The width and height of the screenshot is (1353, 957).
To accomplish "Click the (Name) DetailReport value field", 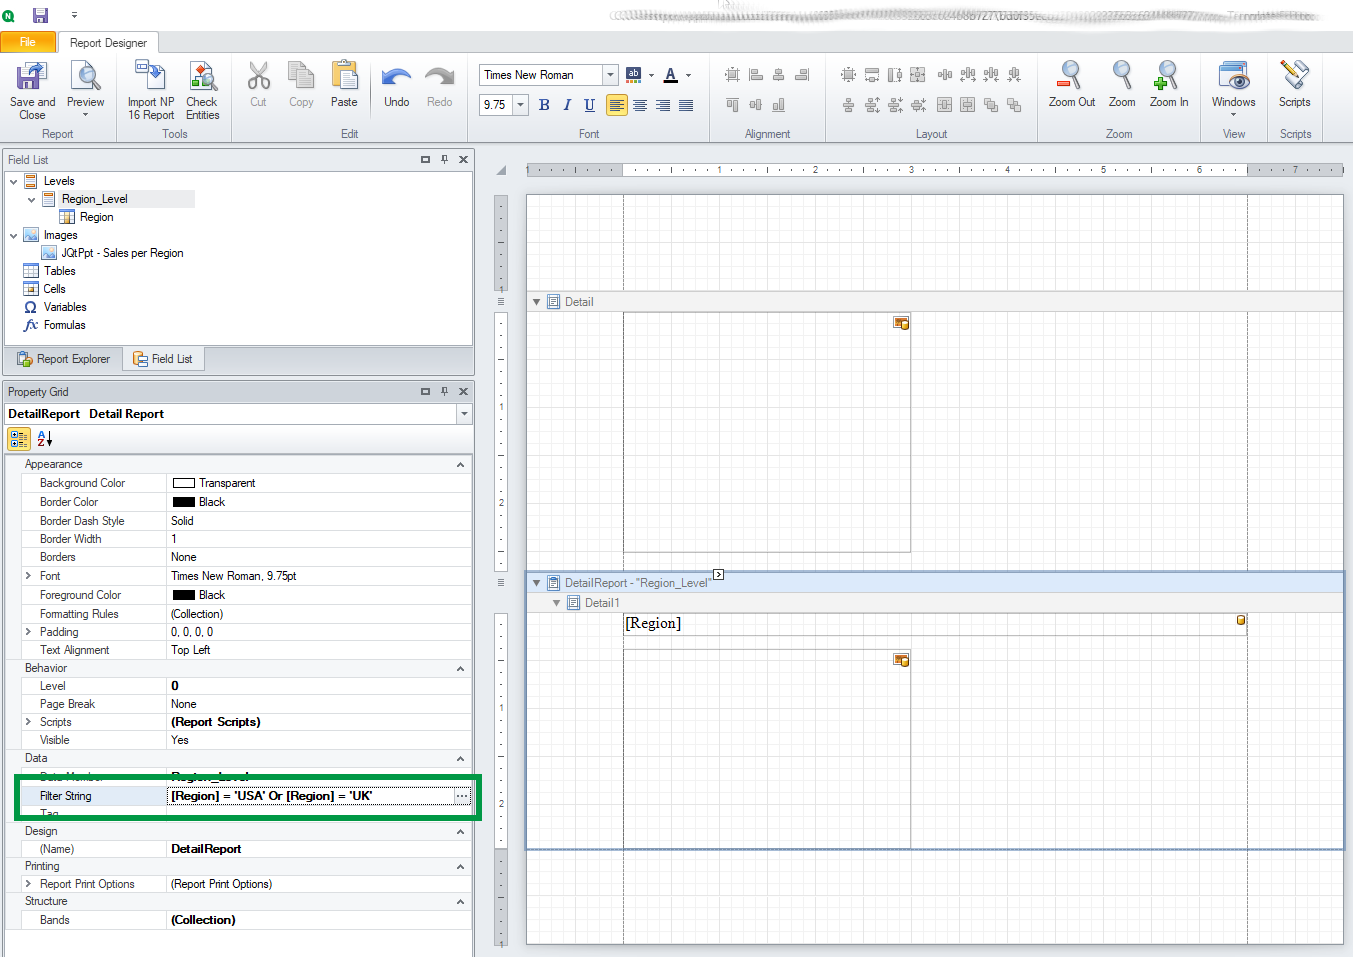I will tap(318, 849).
